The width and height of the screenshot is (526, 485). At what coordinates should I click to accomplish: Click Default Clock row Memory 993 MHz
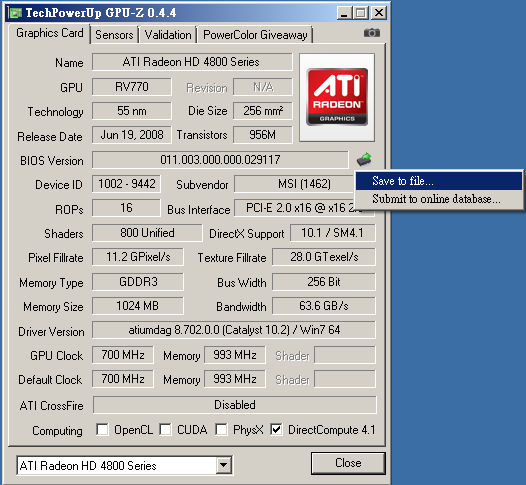pyautogui.click(x=234, y=379)
